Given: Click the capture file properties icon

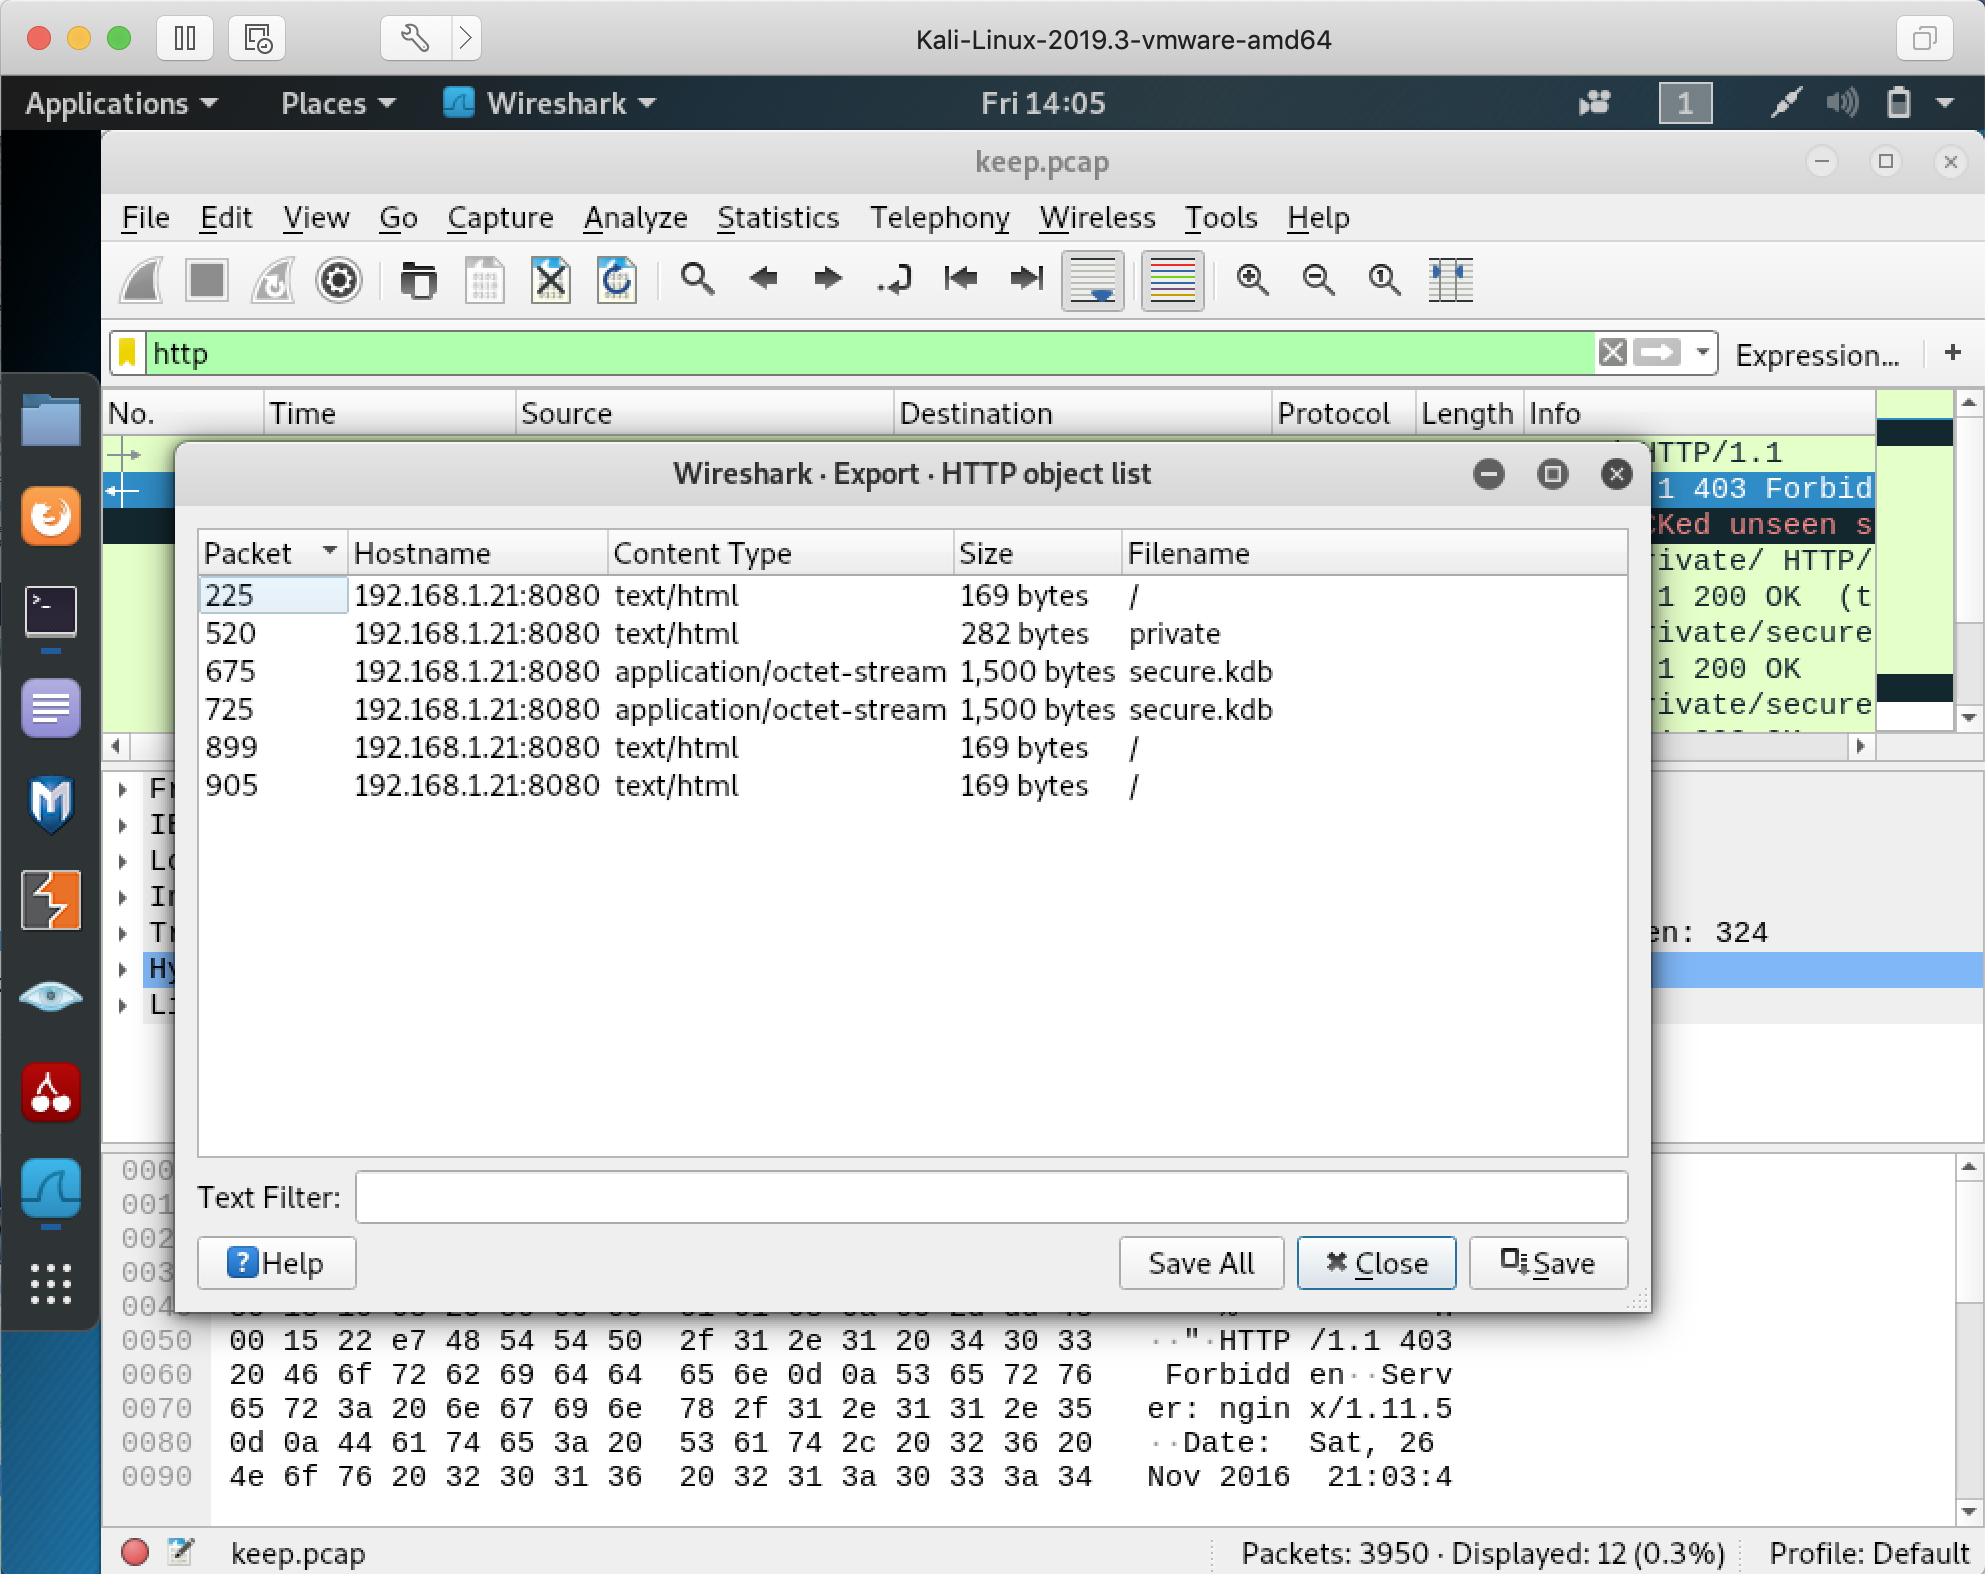Looking at the screenshot, I should [181, 1552].
